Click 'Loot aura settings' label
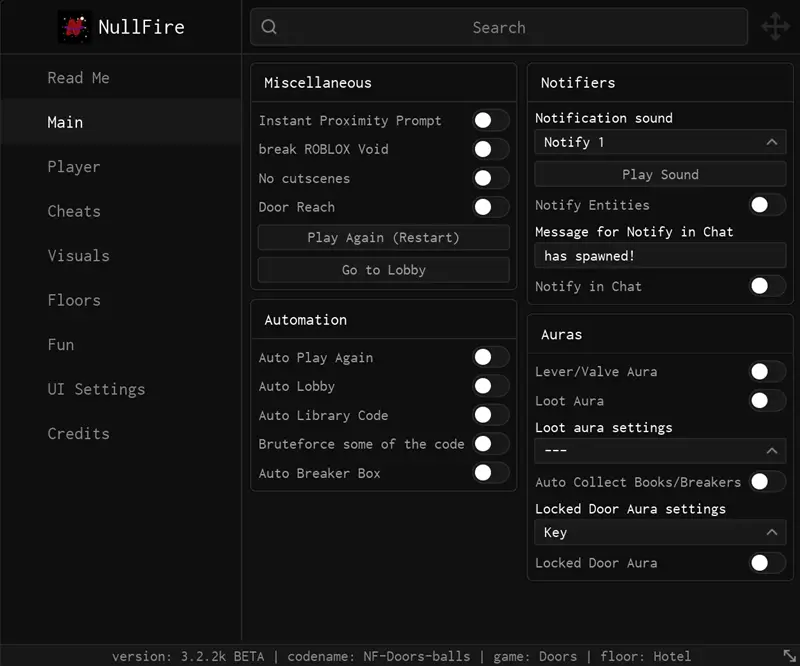This screenshot has height=666, width=800. (604, 427)
